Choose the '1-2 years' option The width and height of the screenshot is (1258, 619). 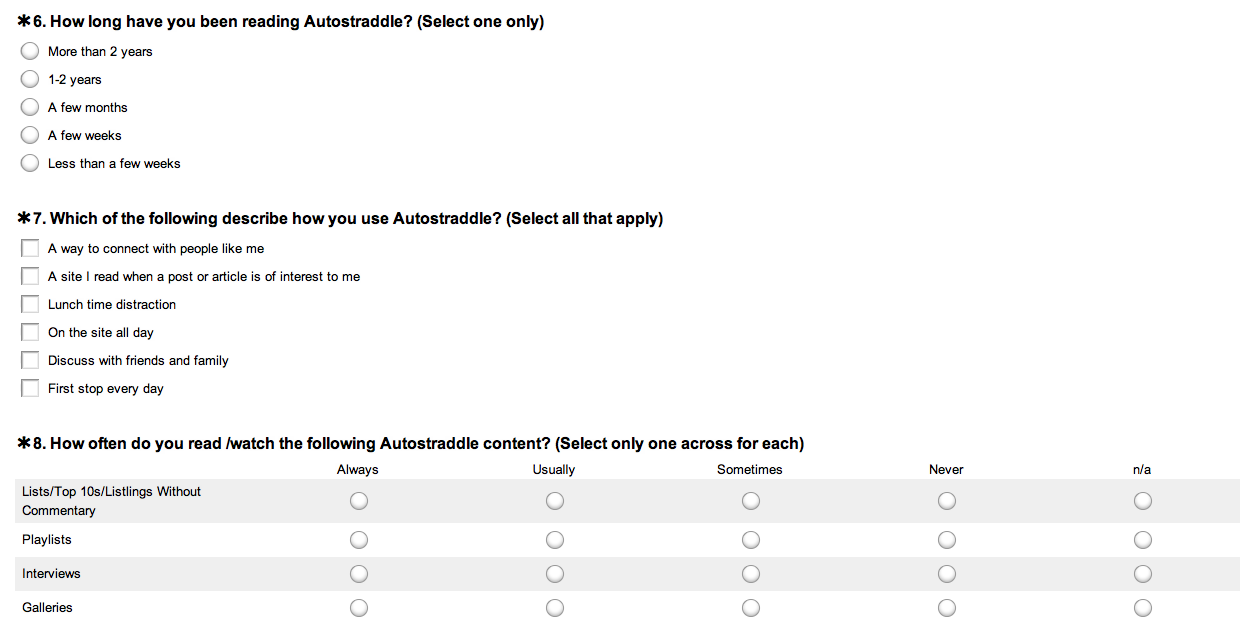click(30, 79)
